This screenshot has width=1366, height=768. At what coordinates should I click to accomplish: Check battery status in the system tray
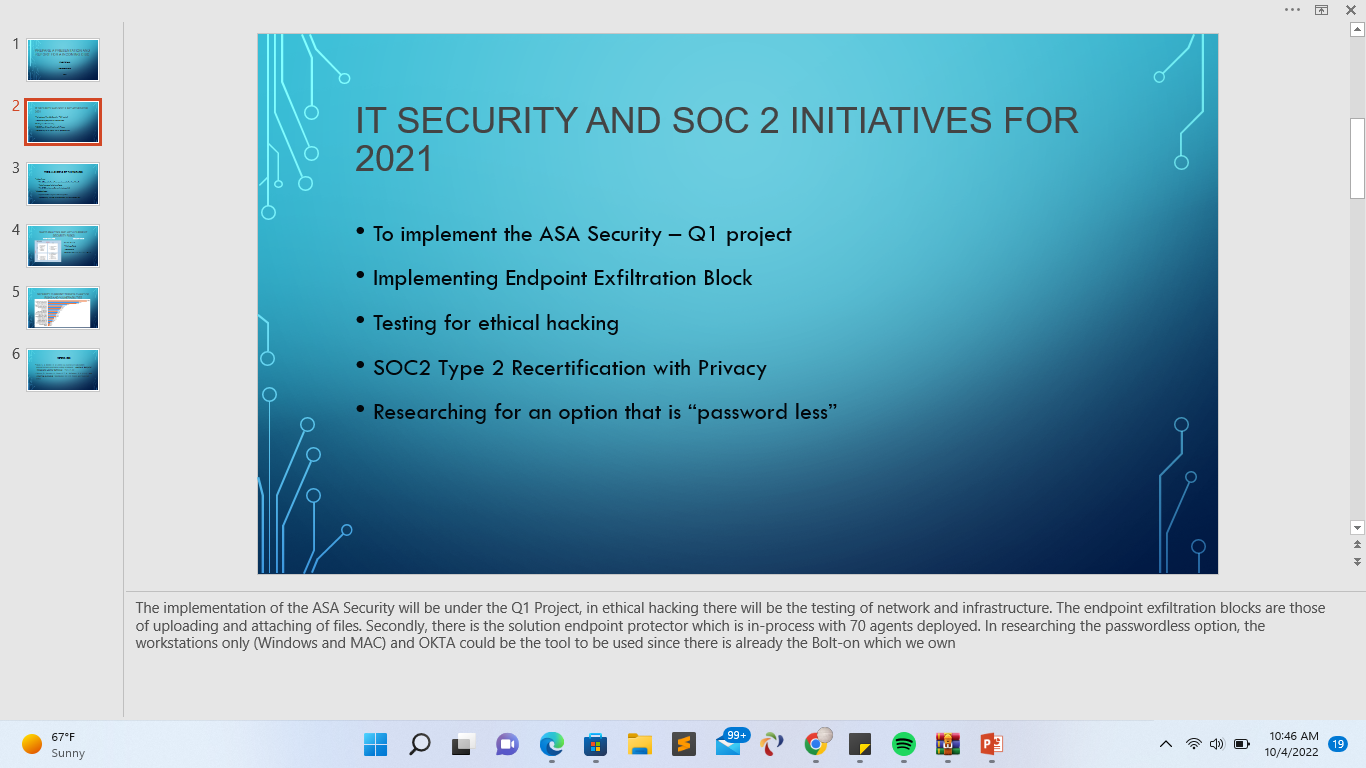click(1241, 744)
